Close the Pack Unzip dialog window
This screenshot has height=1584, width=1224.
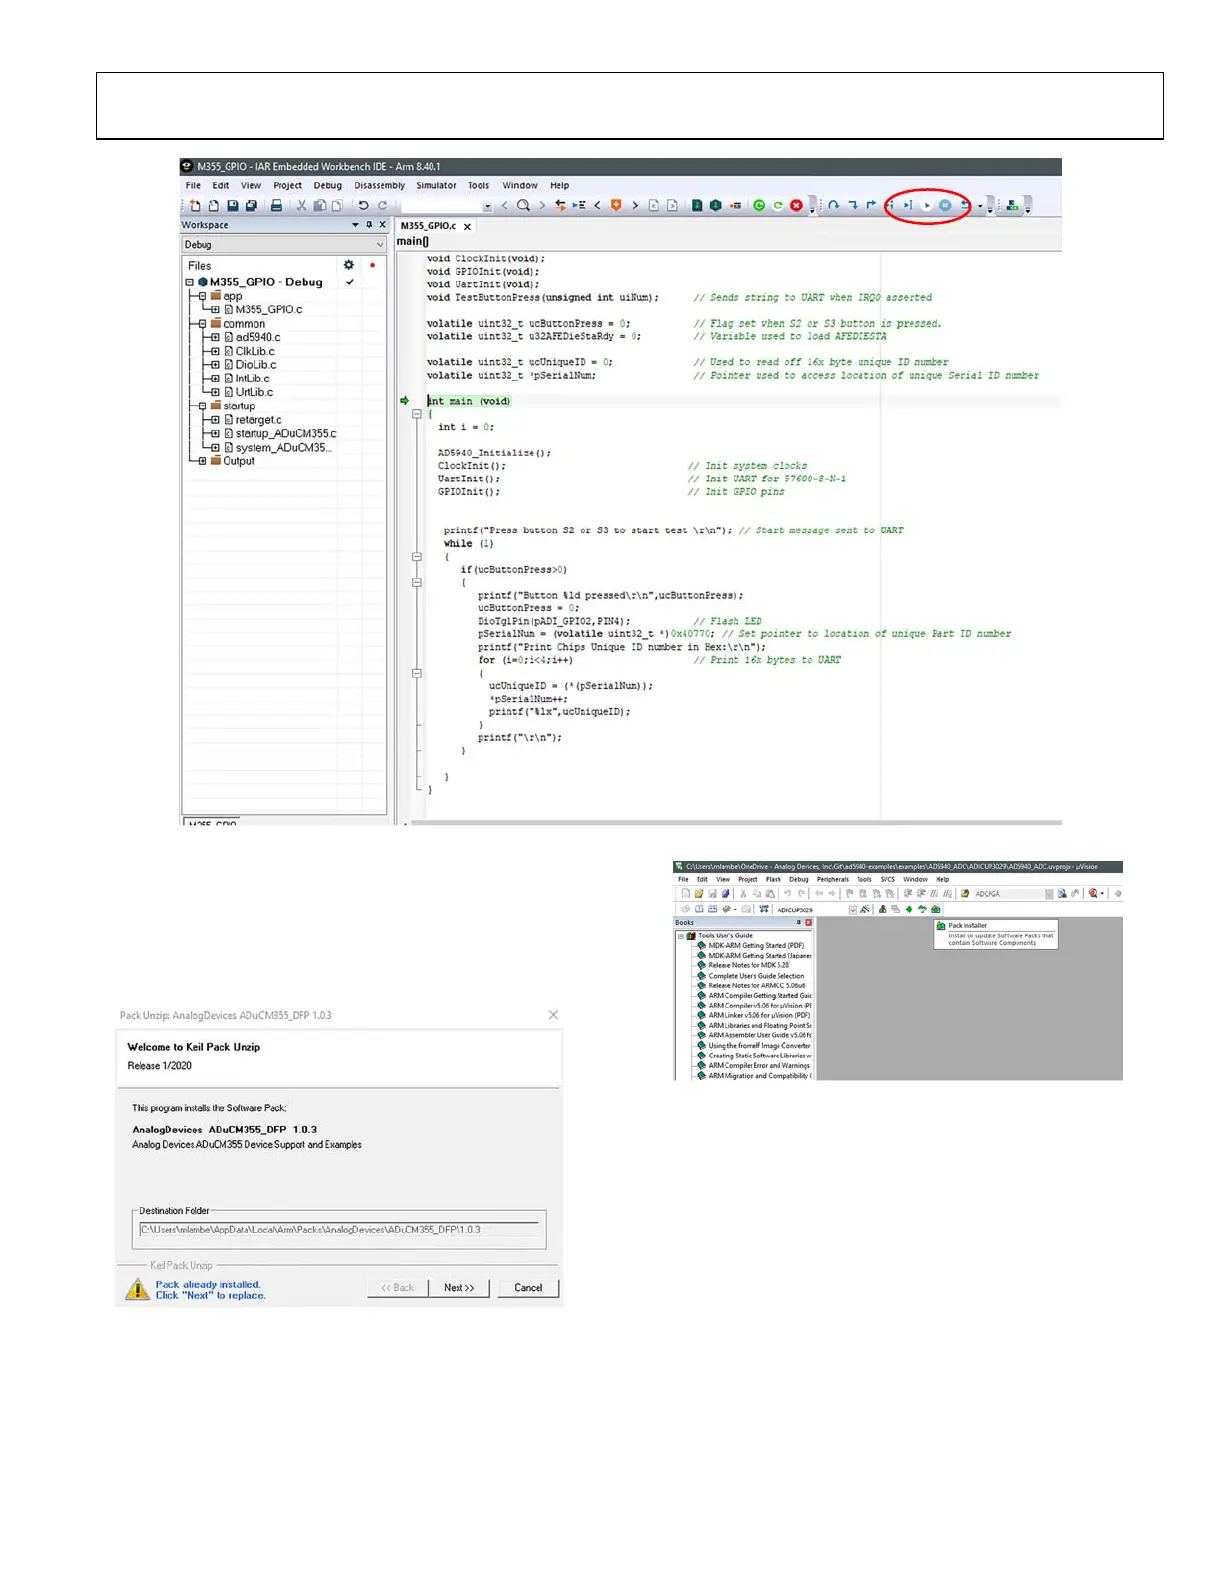(x=553, y=1015)
